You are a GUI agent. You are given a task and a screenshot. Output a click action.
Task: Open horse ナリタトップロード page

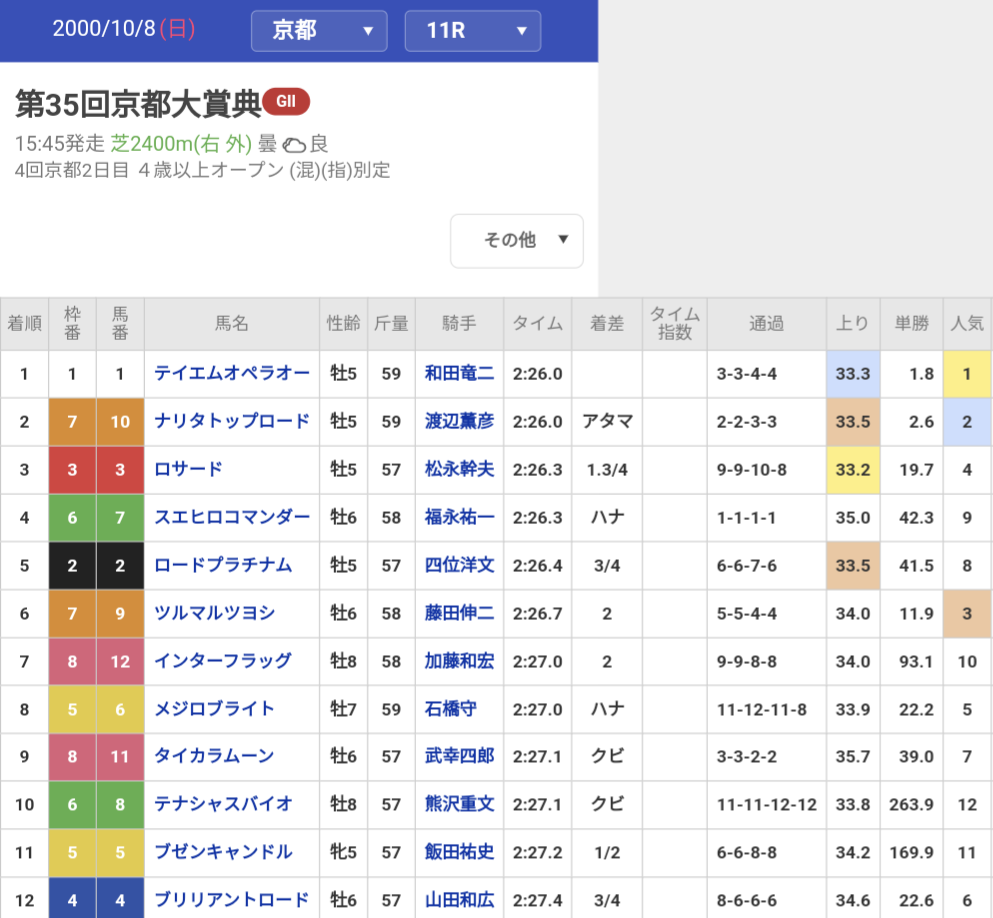coord(232,422)
